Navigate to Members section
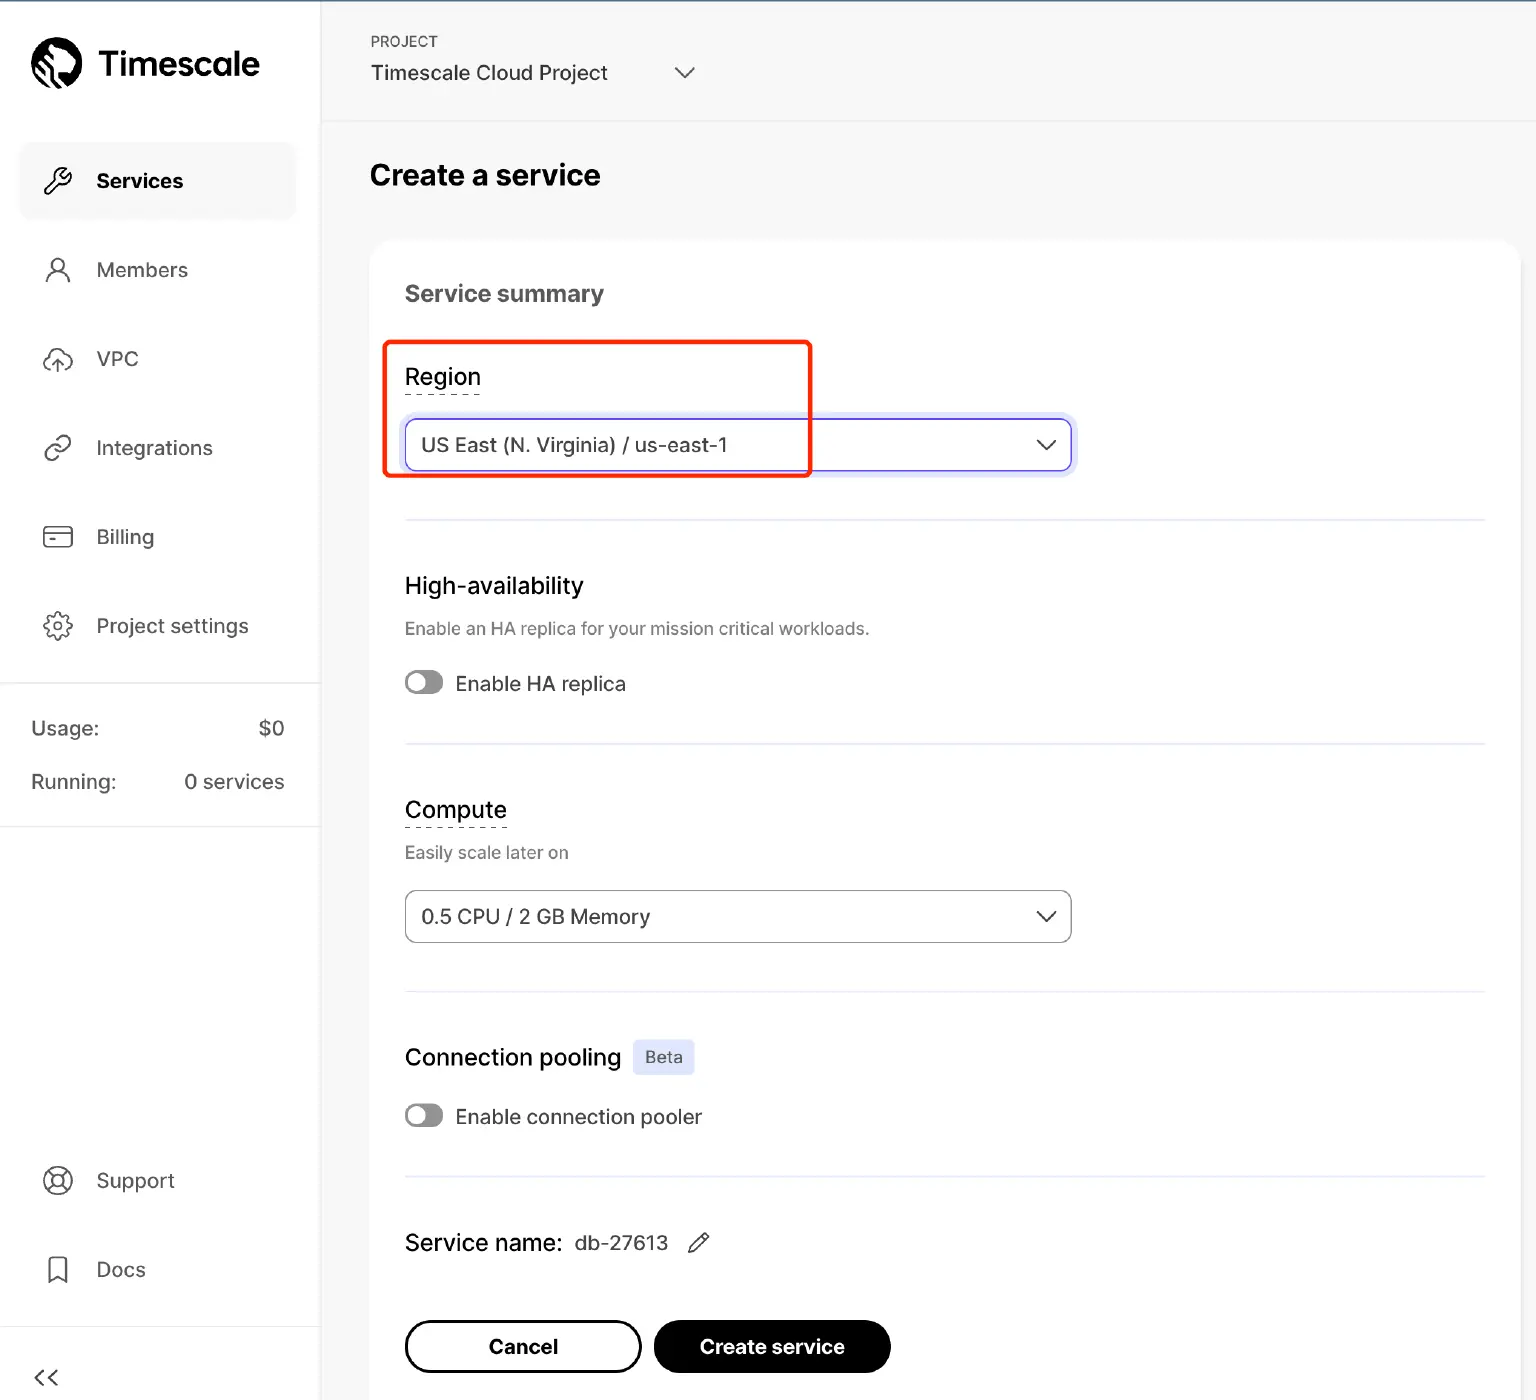This screenshot has width=1536, height=1400. tap(142, 270)
